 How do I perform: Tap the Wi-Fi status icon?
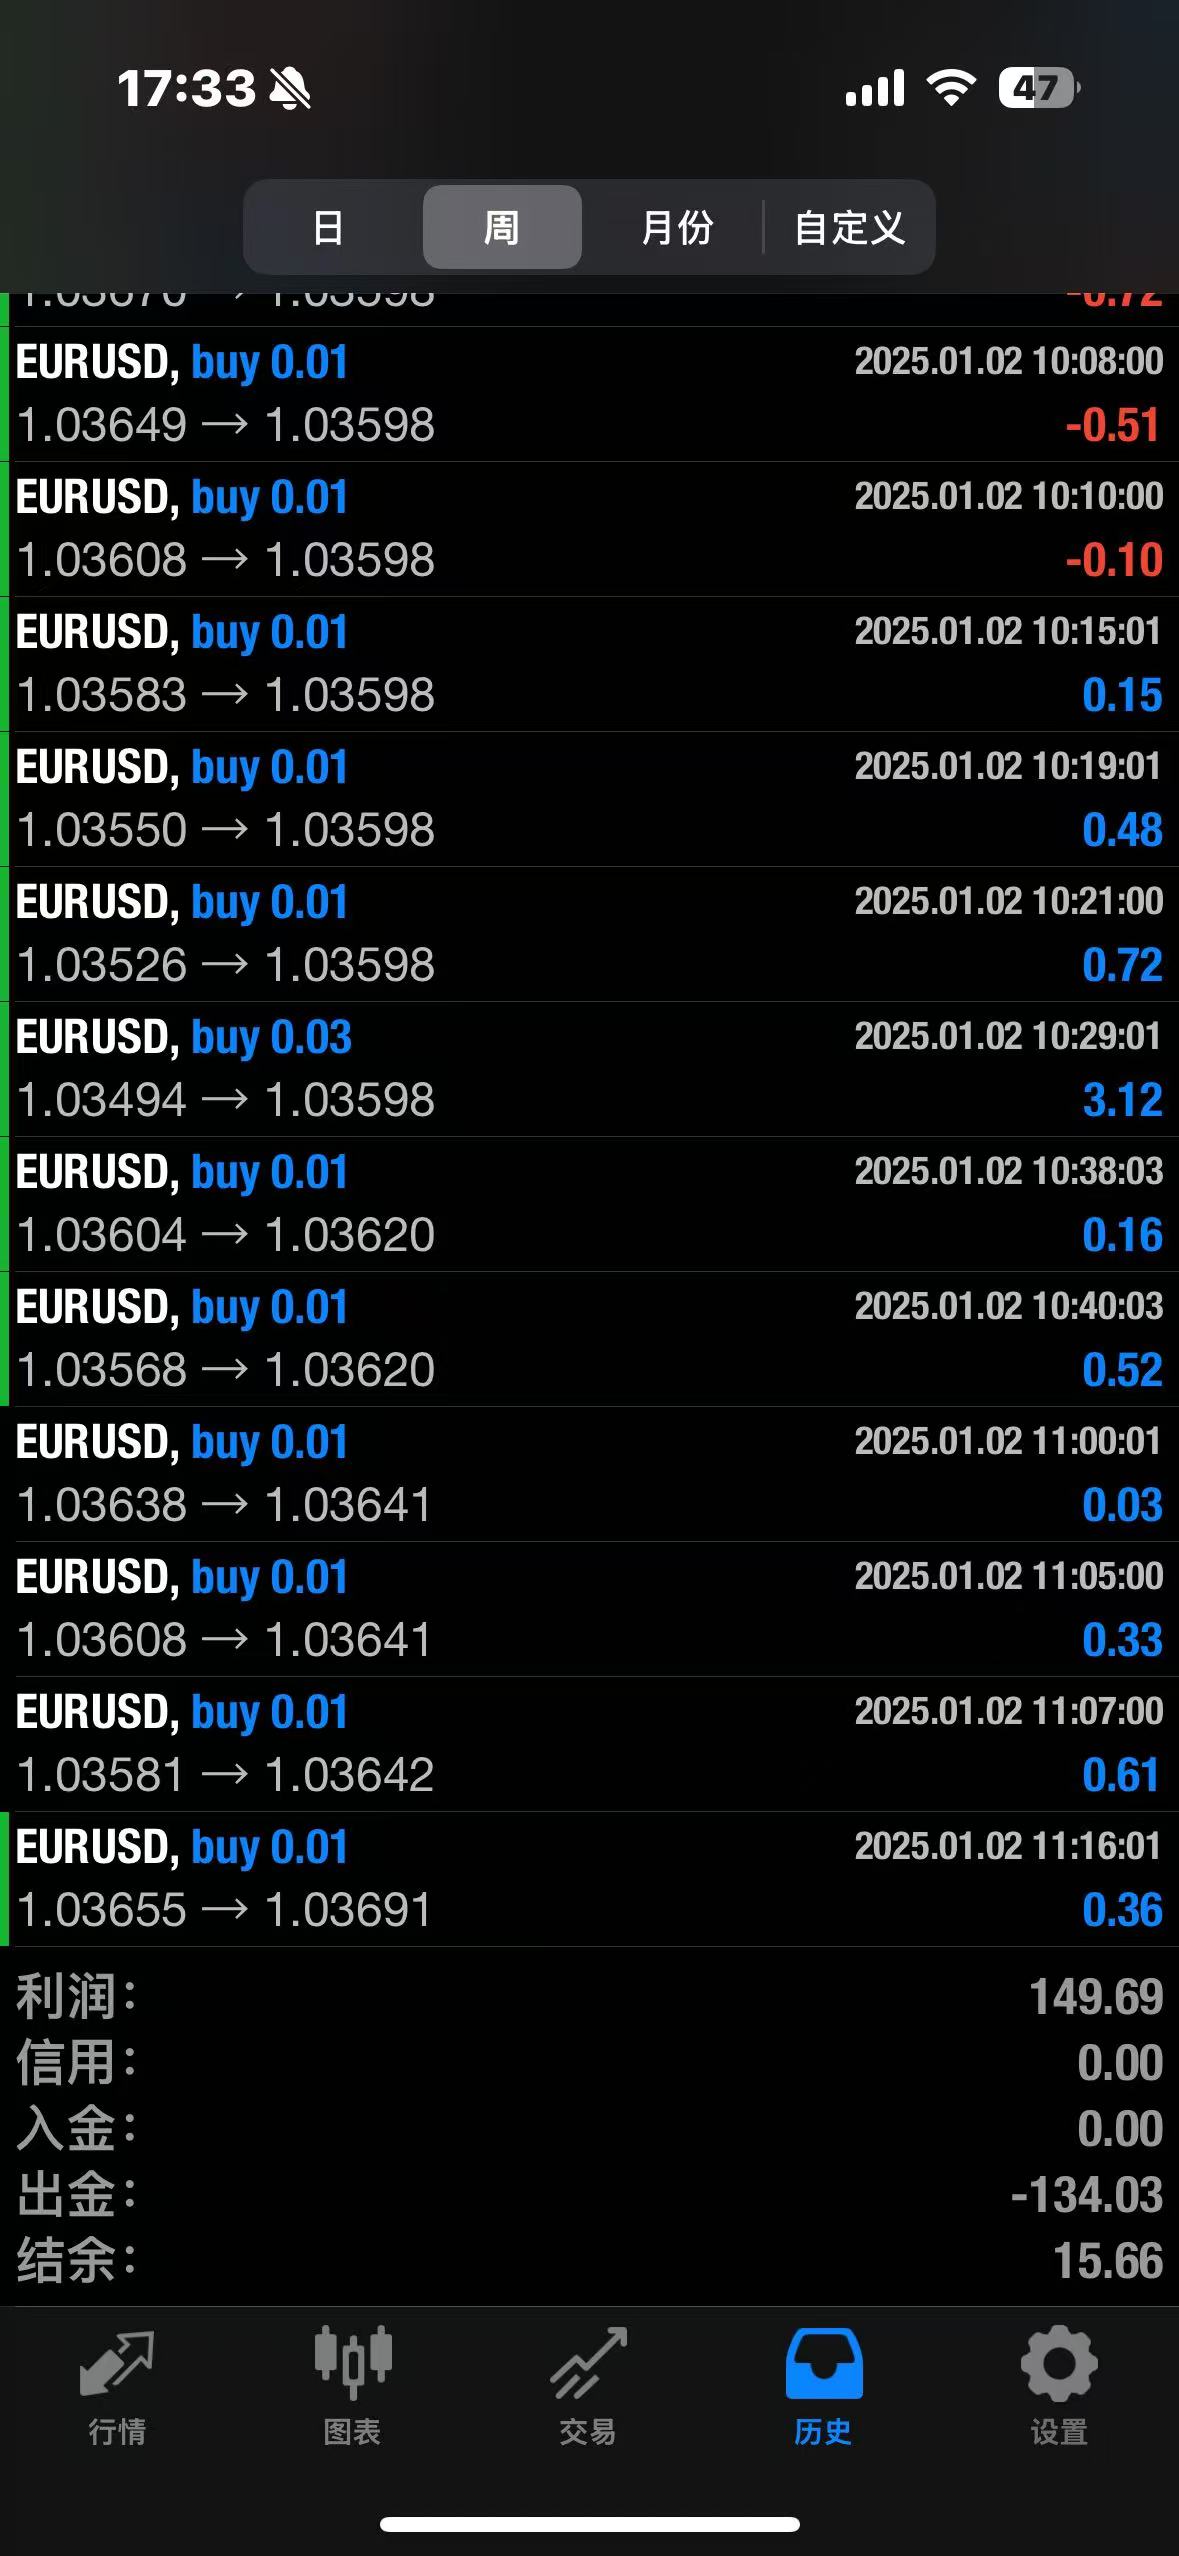[951, 88]
